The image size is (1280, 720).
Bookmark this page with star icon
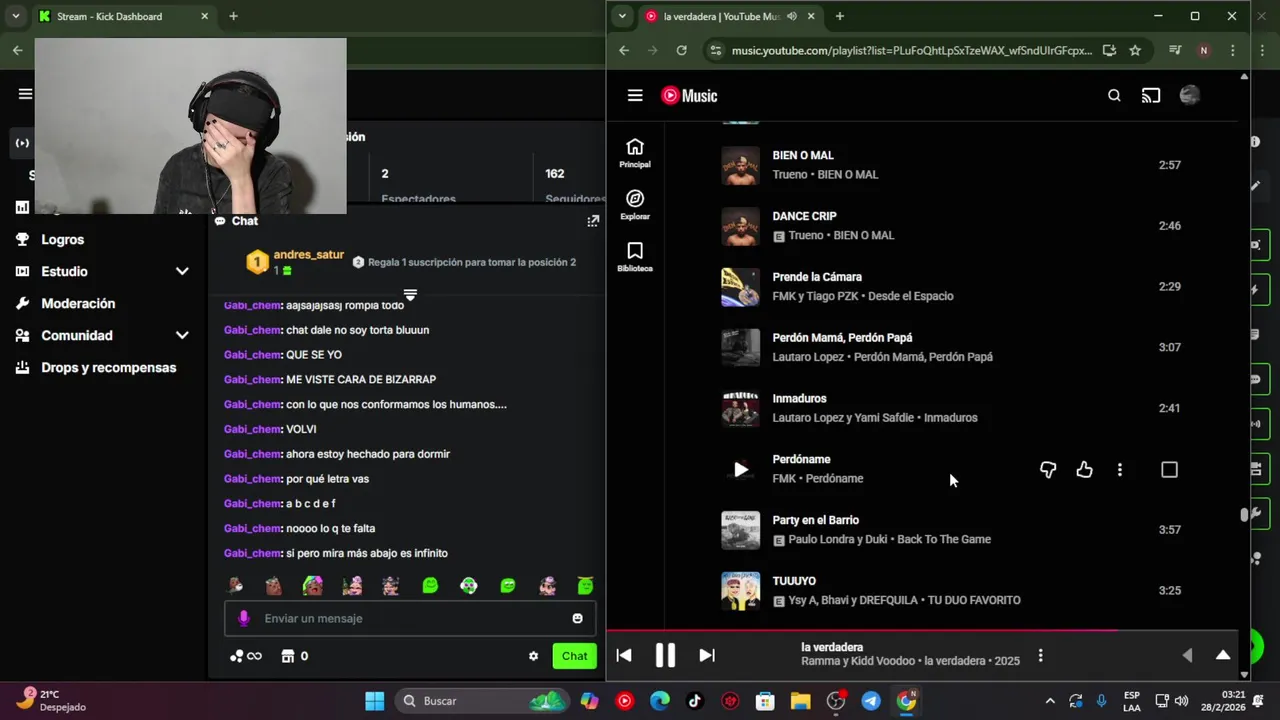coord(1135,50)
